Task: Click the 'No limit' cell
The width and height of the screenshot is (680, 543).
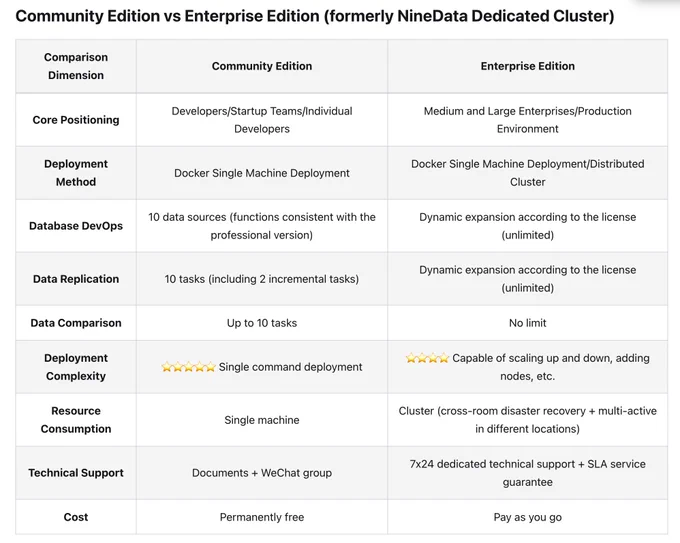Action: [x=527, y=323]
